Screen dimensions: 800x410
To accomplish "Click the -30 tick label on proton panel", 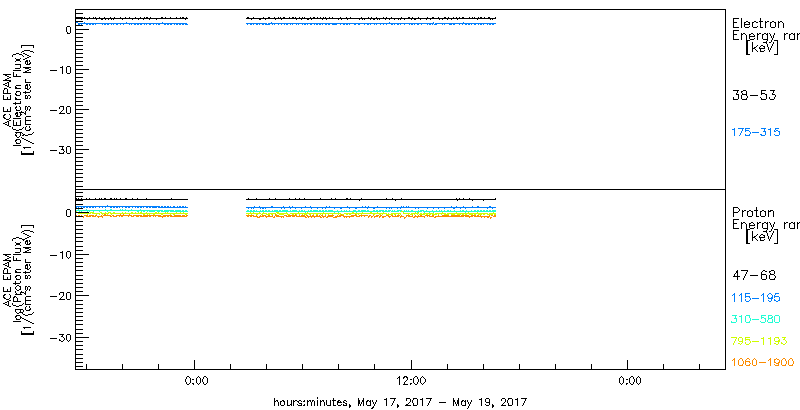I will coord(60,338).
